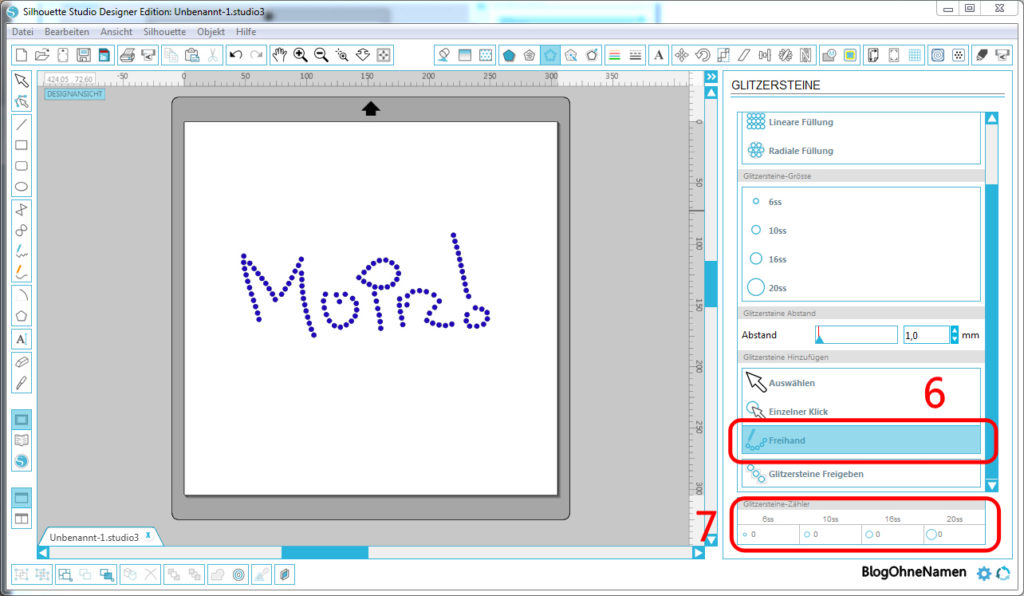Image resolution: width=1024 pixels, height=596 pixels.
Task: Click the Print icon in toolbar
Action: click(x=128, y=55)
